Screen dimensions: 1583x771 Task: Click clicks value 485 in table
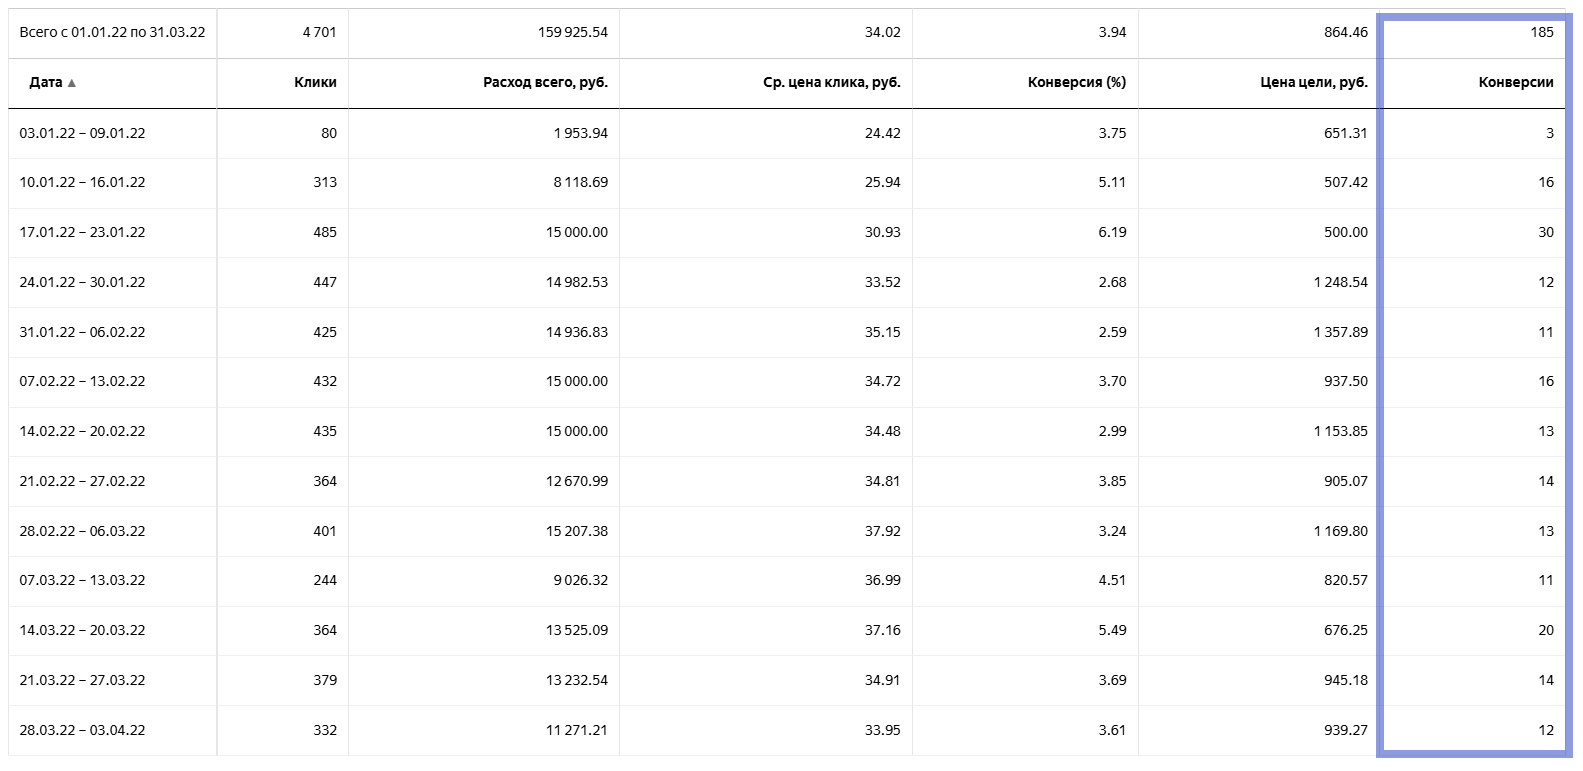click(x=324, y=232)
